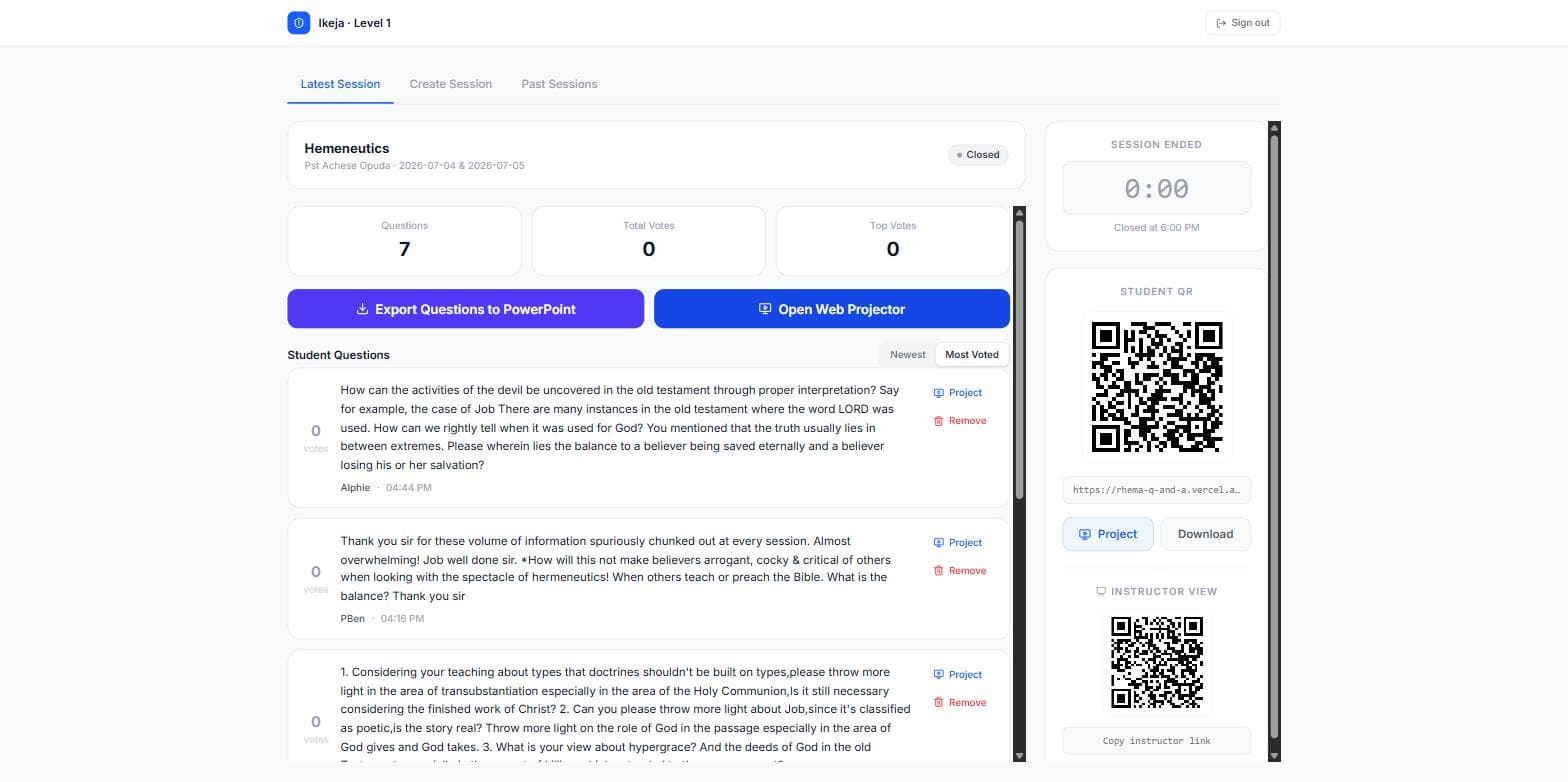Click the Project icon for PBen's question
This screenshot has height=782, width=1568.
pyautogui.click(x=938, y=543)
